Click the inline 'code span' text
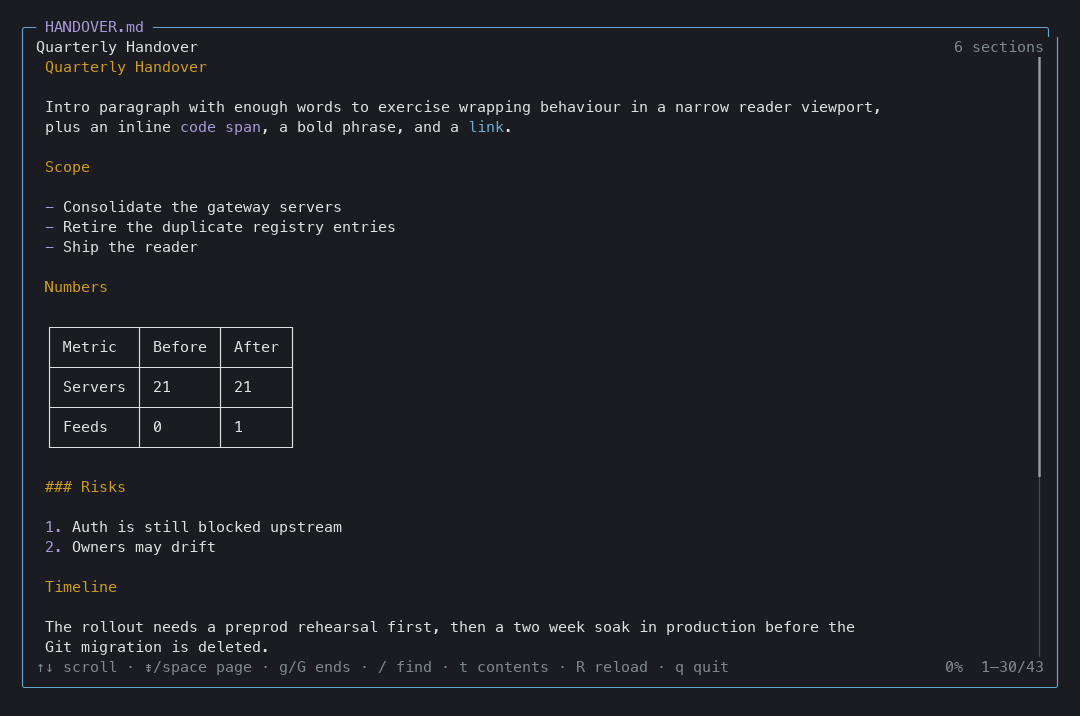This screenshot has height=716, width=1080. click(220, 127)
